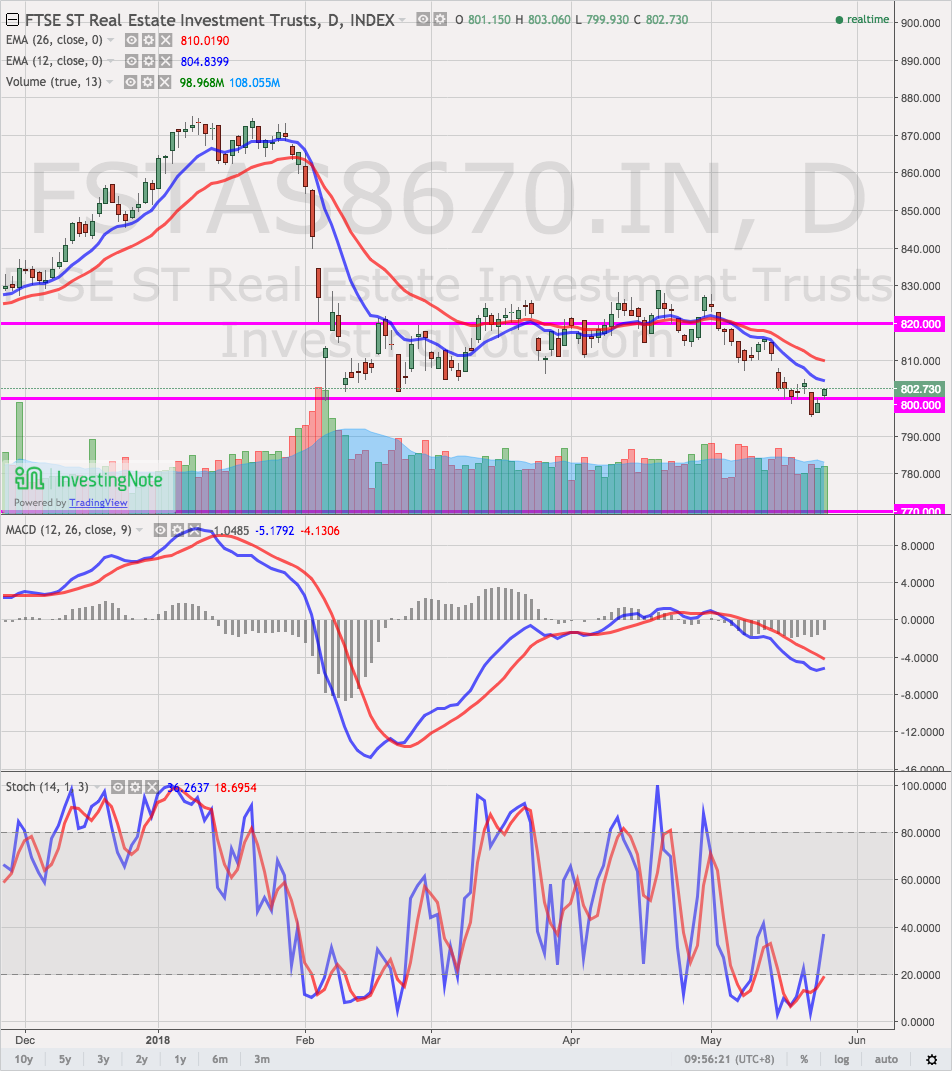
Task: Delete the Stoch indicator using X icon
Action: point(150,787)
